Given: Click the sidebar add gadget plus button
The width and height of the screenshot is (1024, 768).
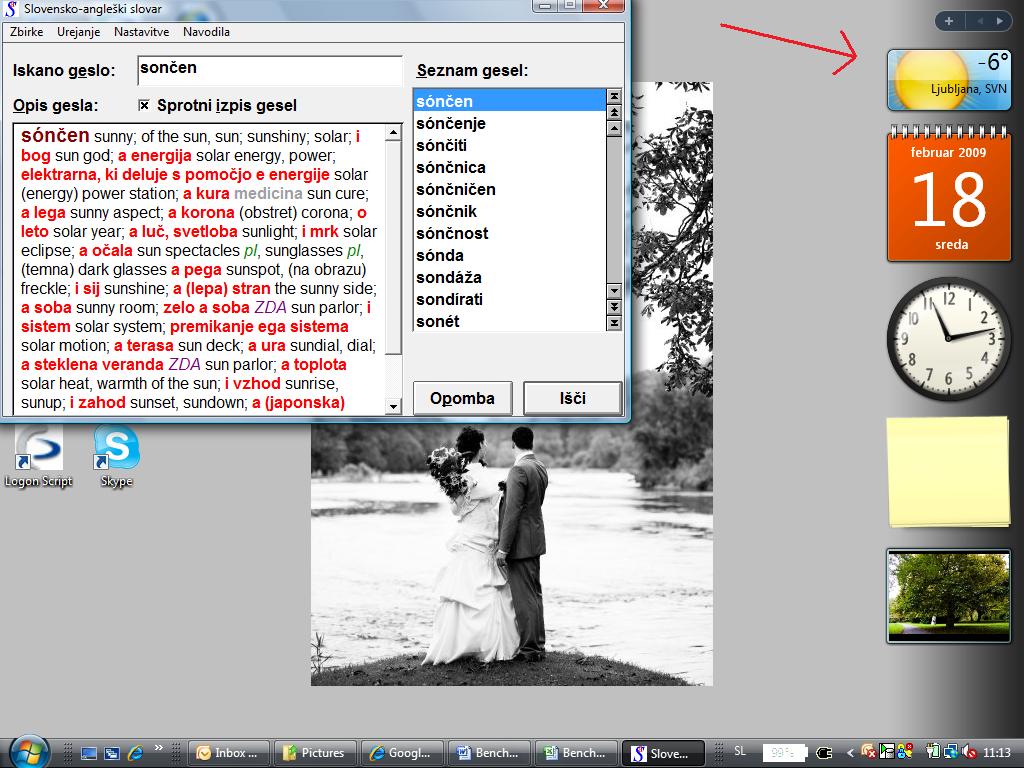Looking at the screenshot, I should (948, 20).
